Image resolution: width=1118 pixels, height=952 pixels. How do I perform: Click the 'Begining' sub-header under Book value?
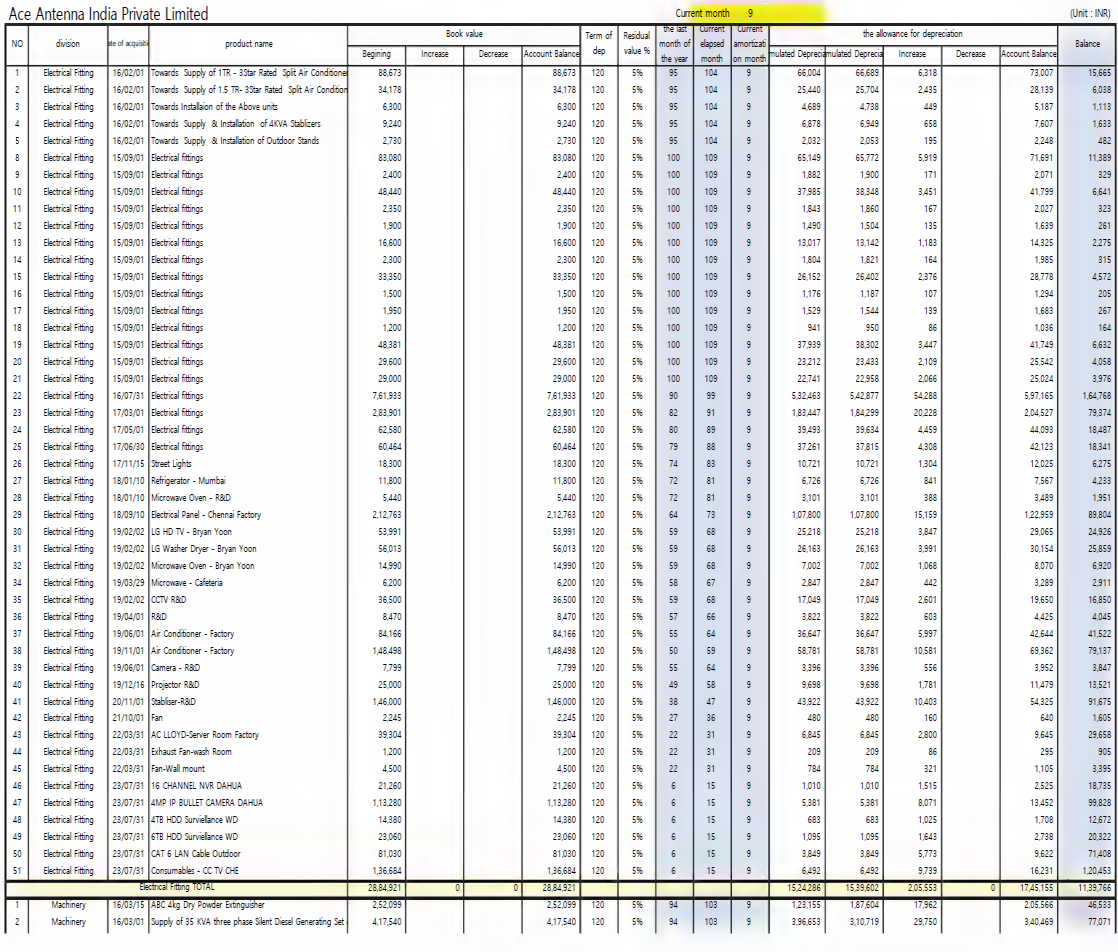coord(376,54)
